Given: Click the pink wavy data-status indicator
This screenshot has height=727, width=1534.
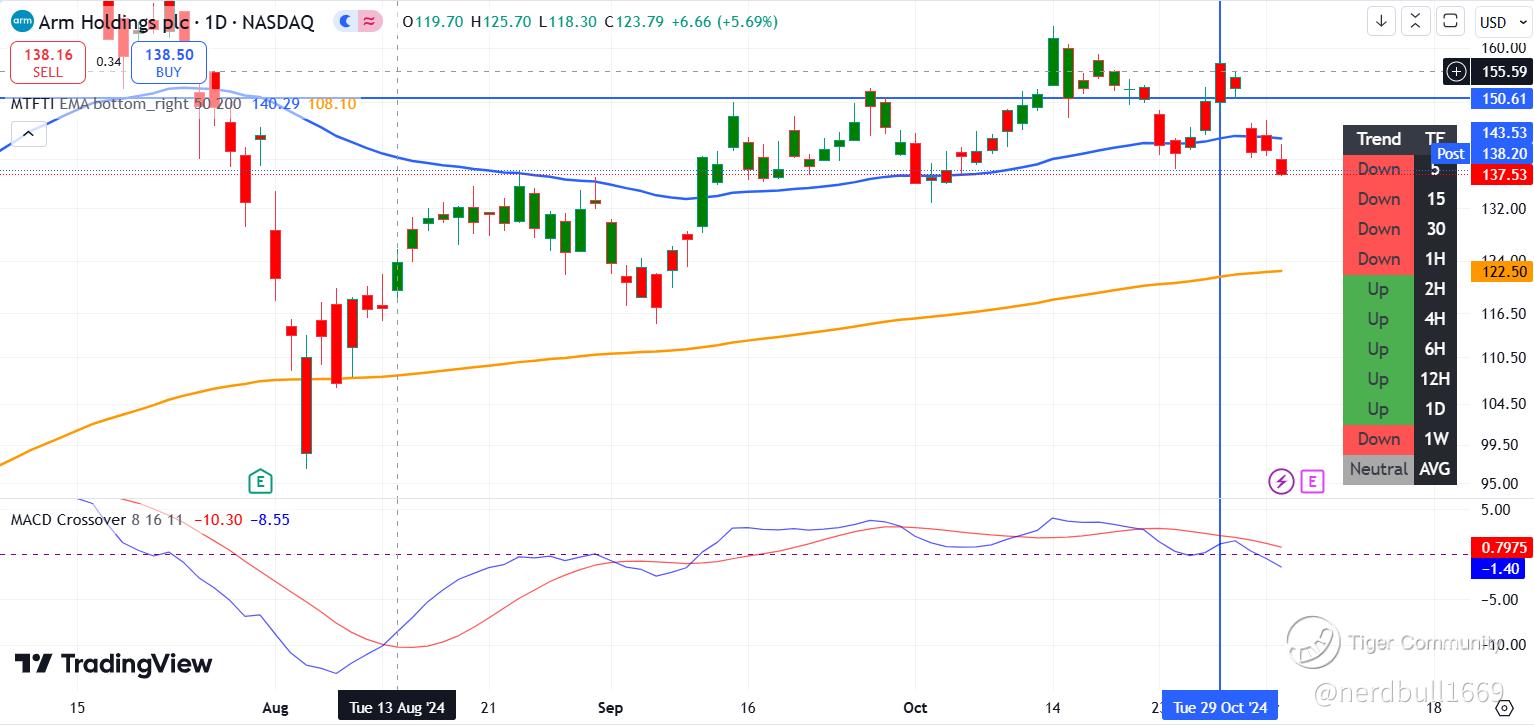Looking at the screenshot, I should pyautogui.click(x=370, y=21).
